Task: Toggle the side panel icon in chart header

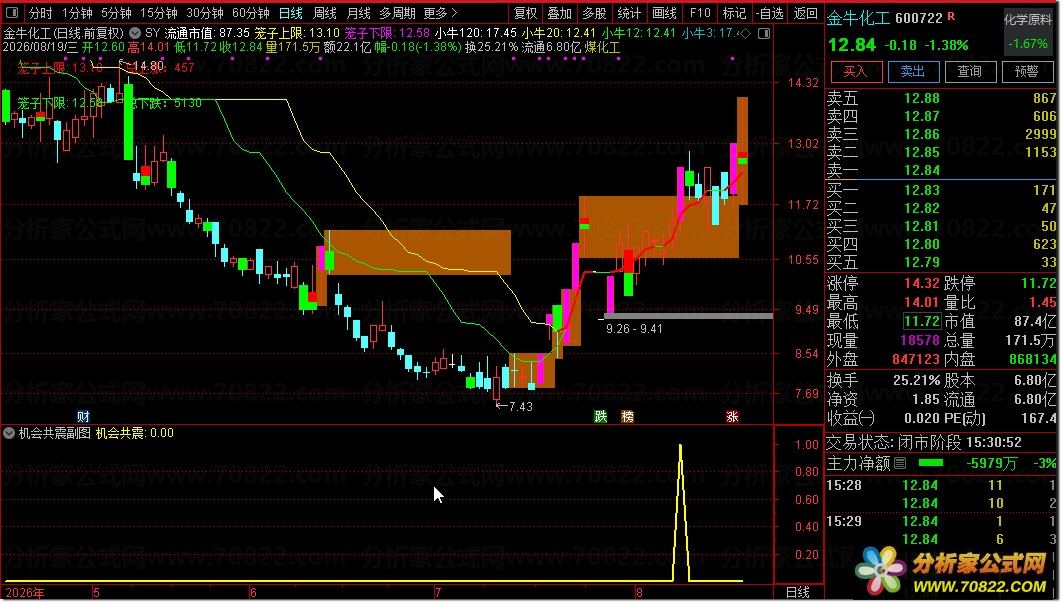Action: 764,33
